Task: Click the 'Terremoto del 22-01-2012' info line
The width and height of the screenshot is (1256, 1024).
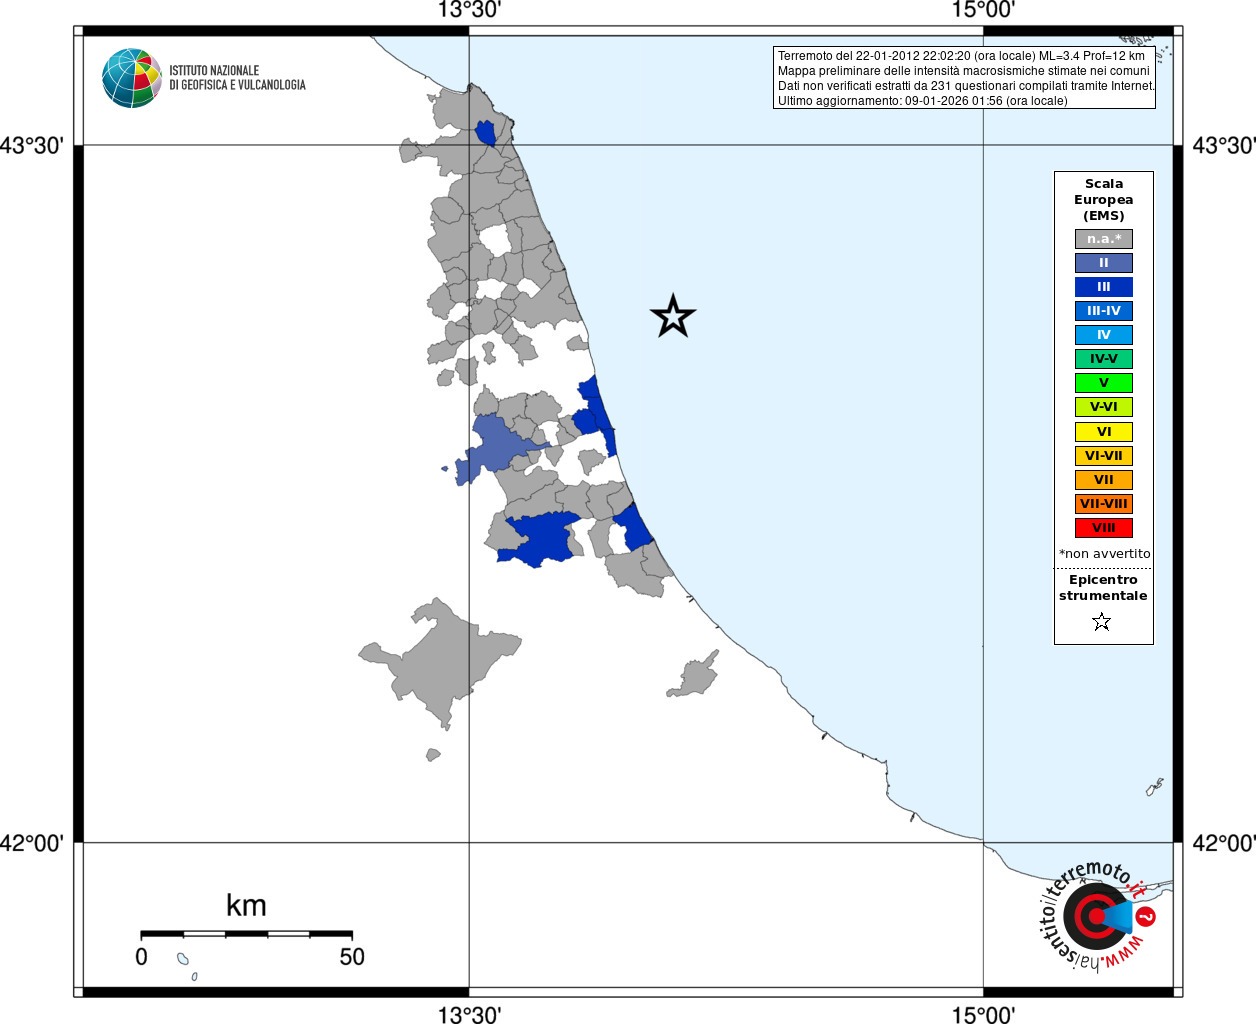Action: coord(961,56)
